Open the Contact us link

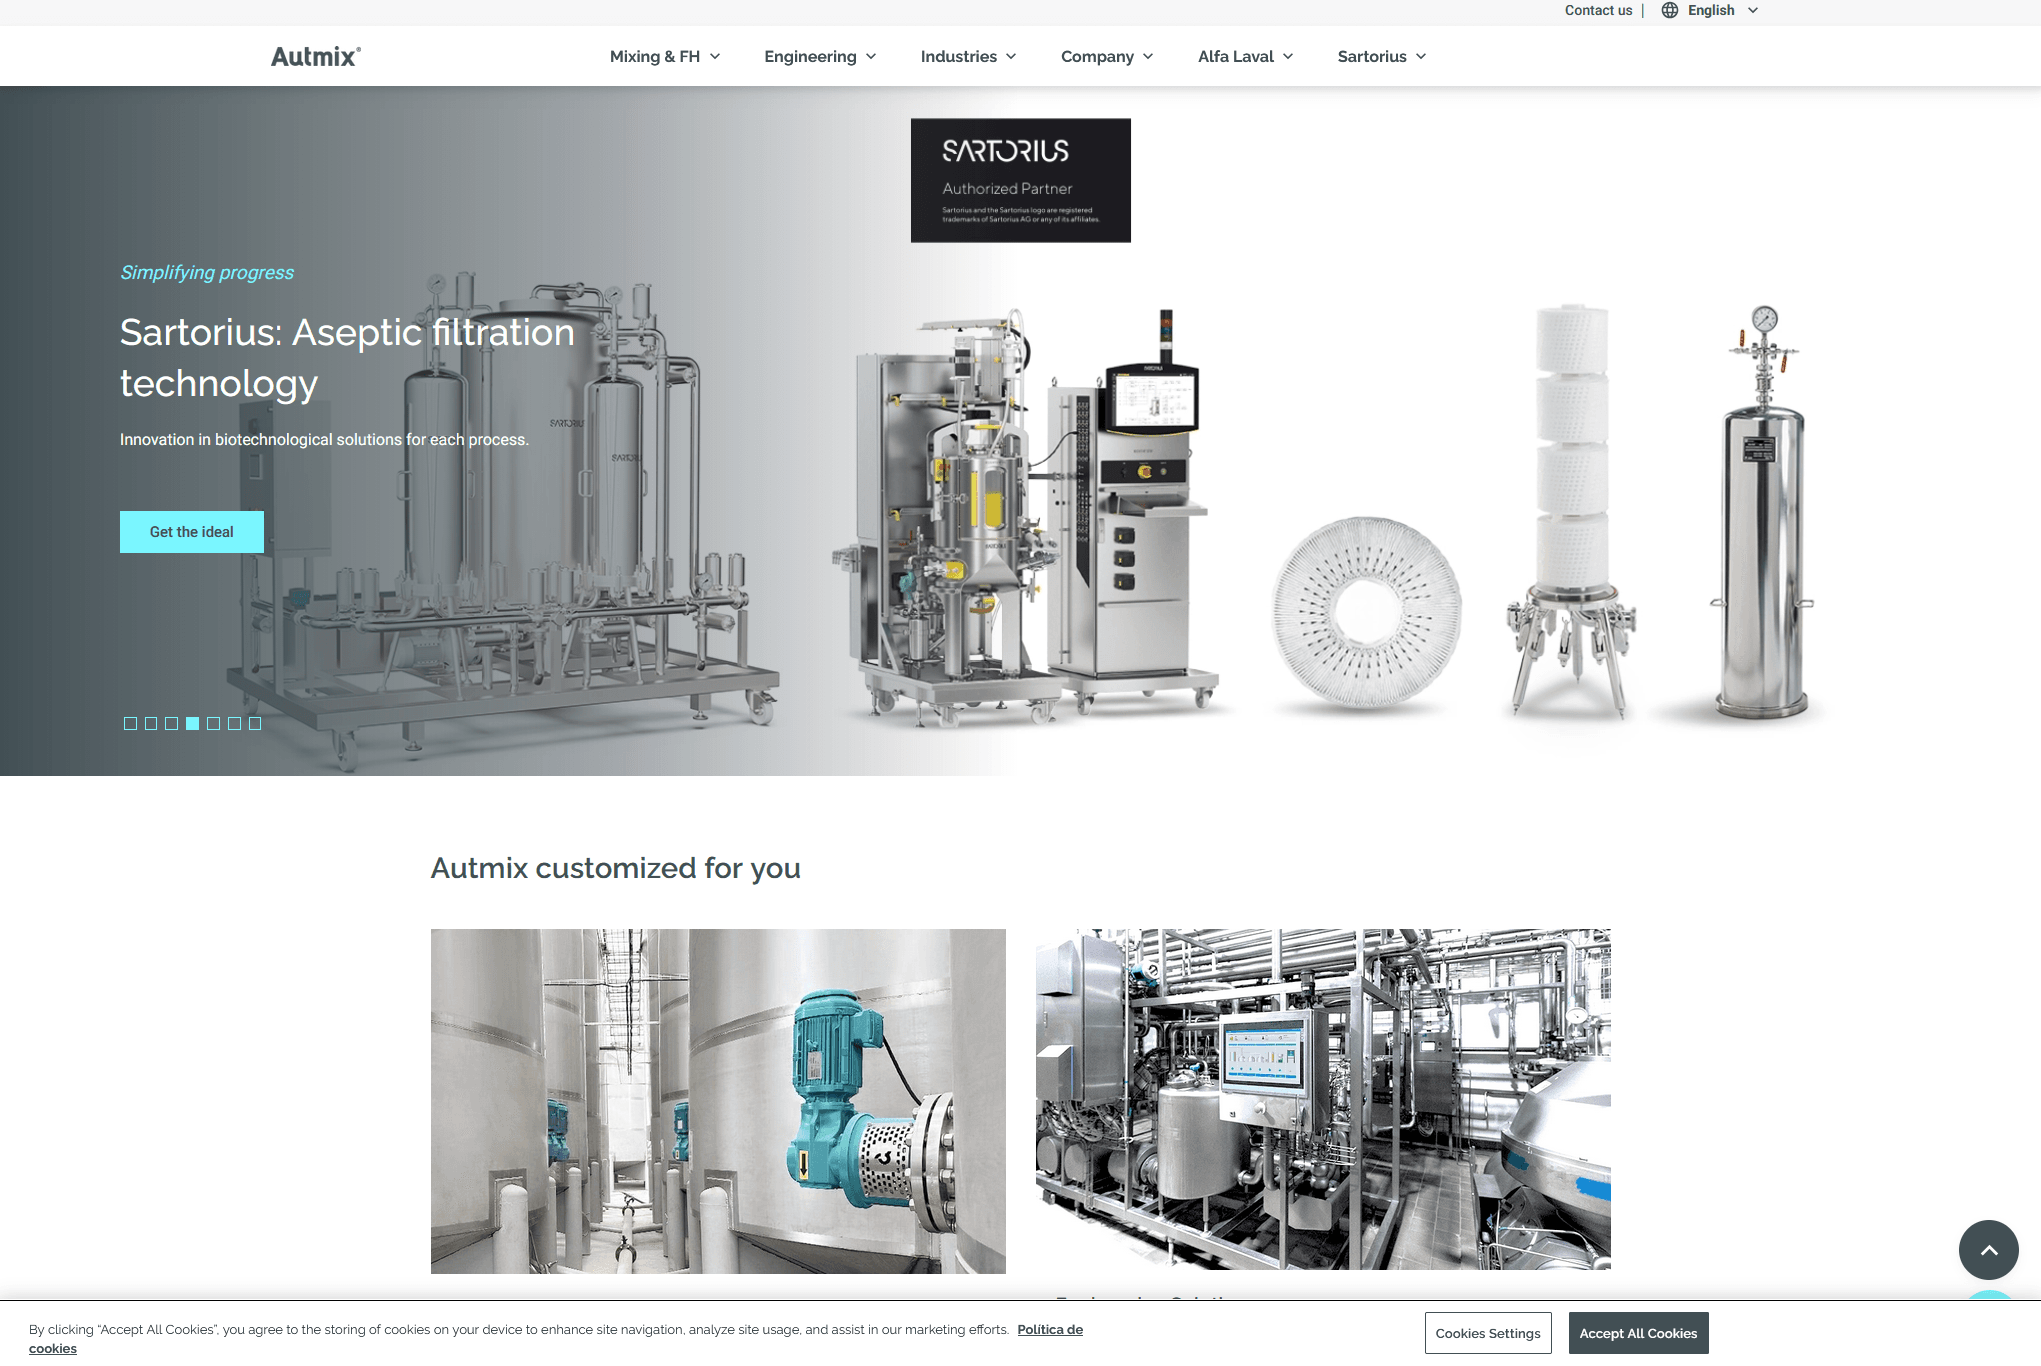tap(1598, 10)
